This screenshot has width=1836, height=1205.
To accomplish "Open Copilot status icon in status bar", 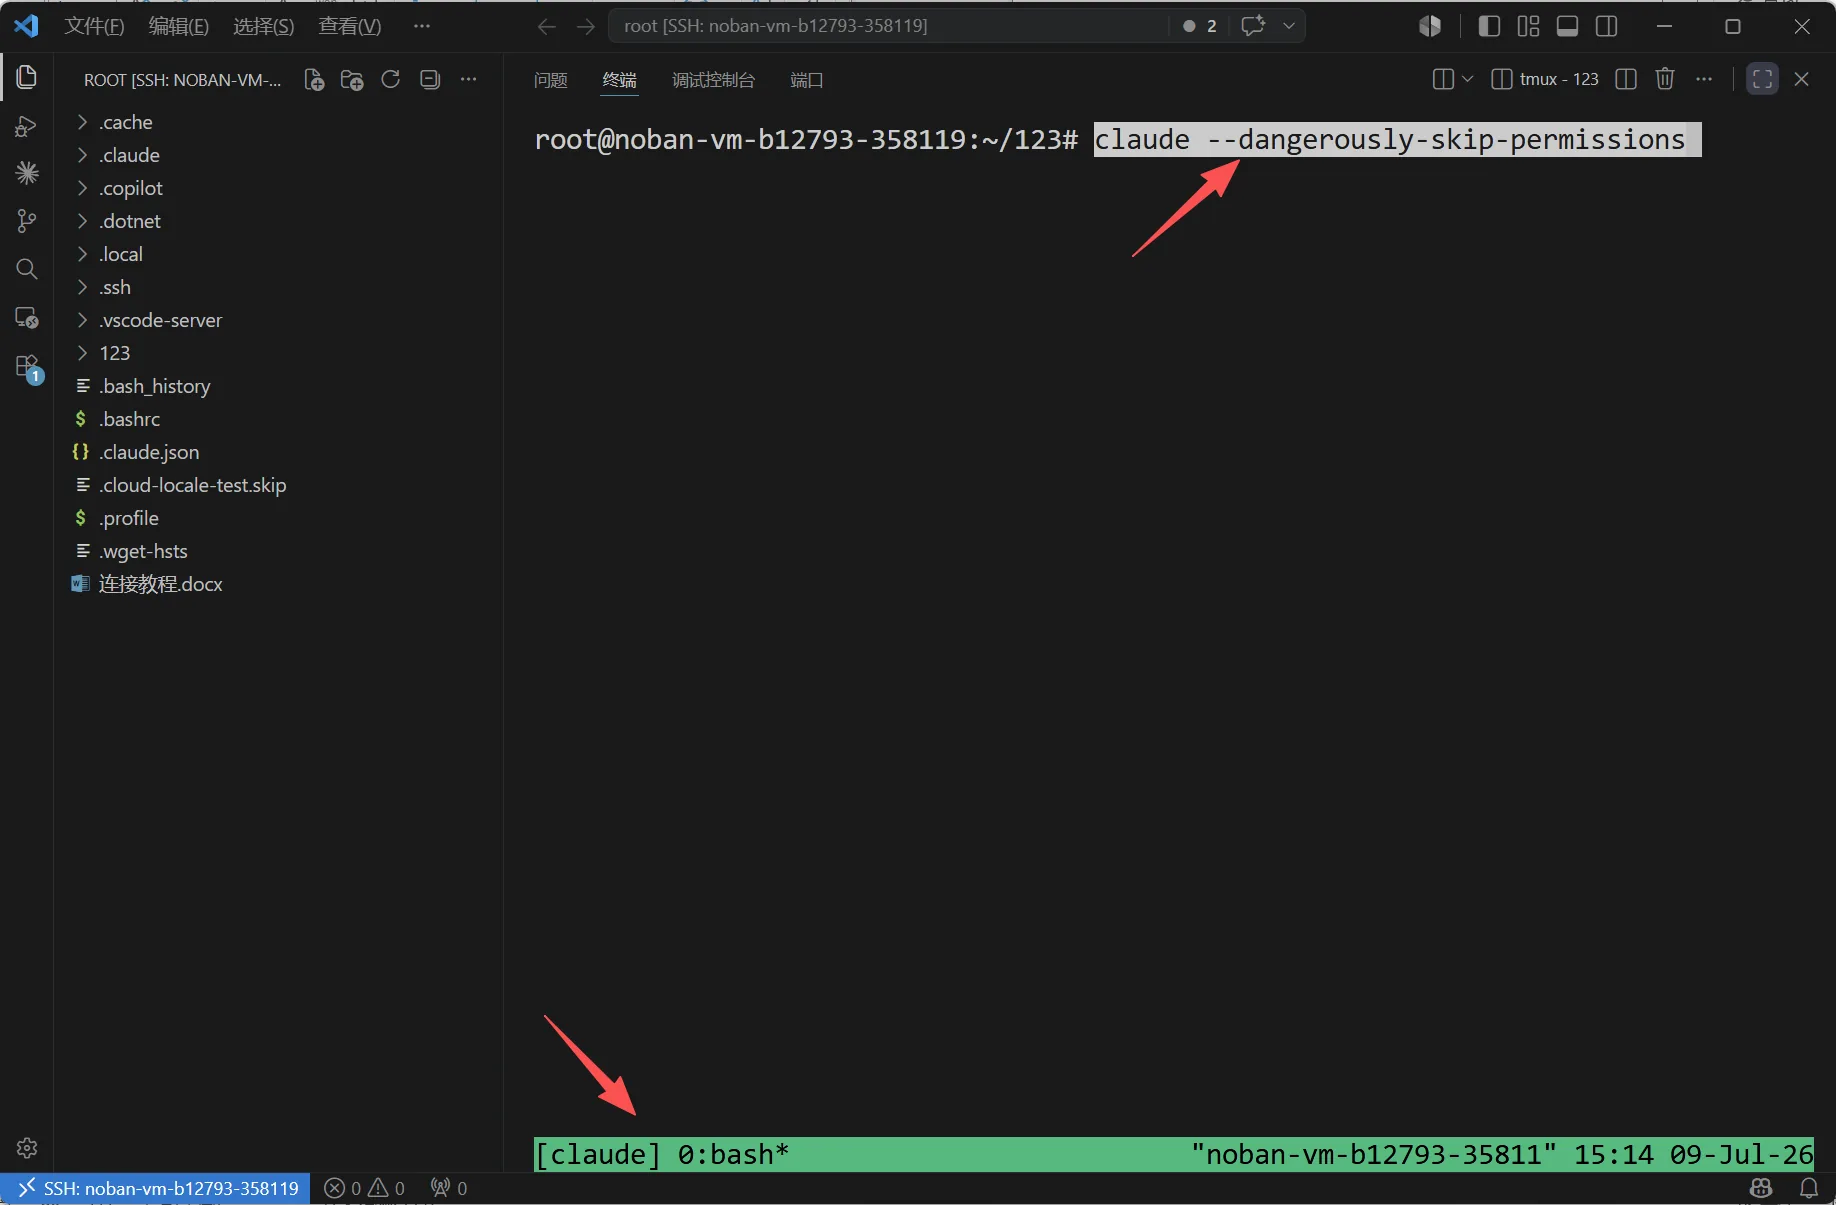I will [x=1761, y=1188].
